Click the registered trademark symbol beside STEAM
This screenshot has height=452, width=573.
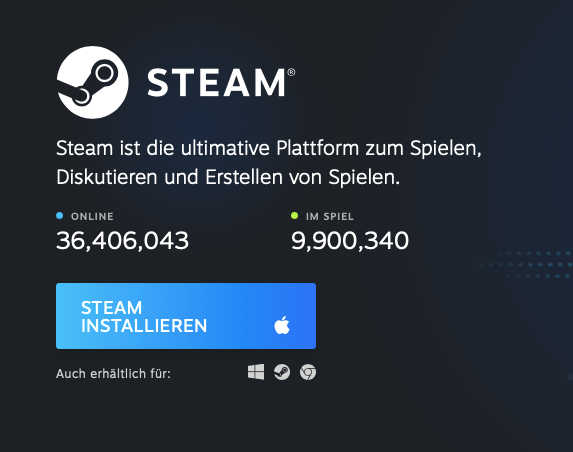(291, 72)
